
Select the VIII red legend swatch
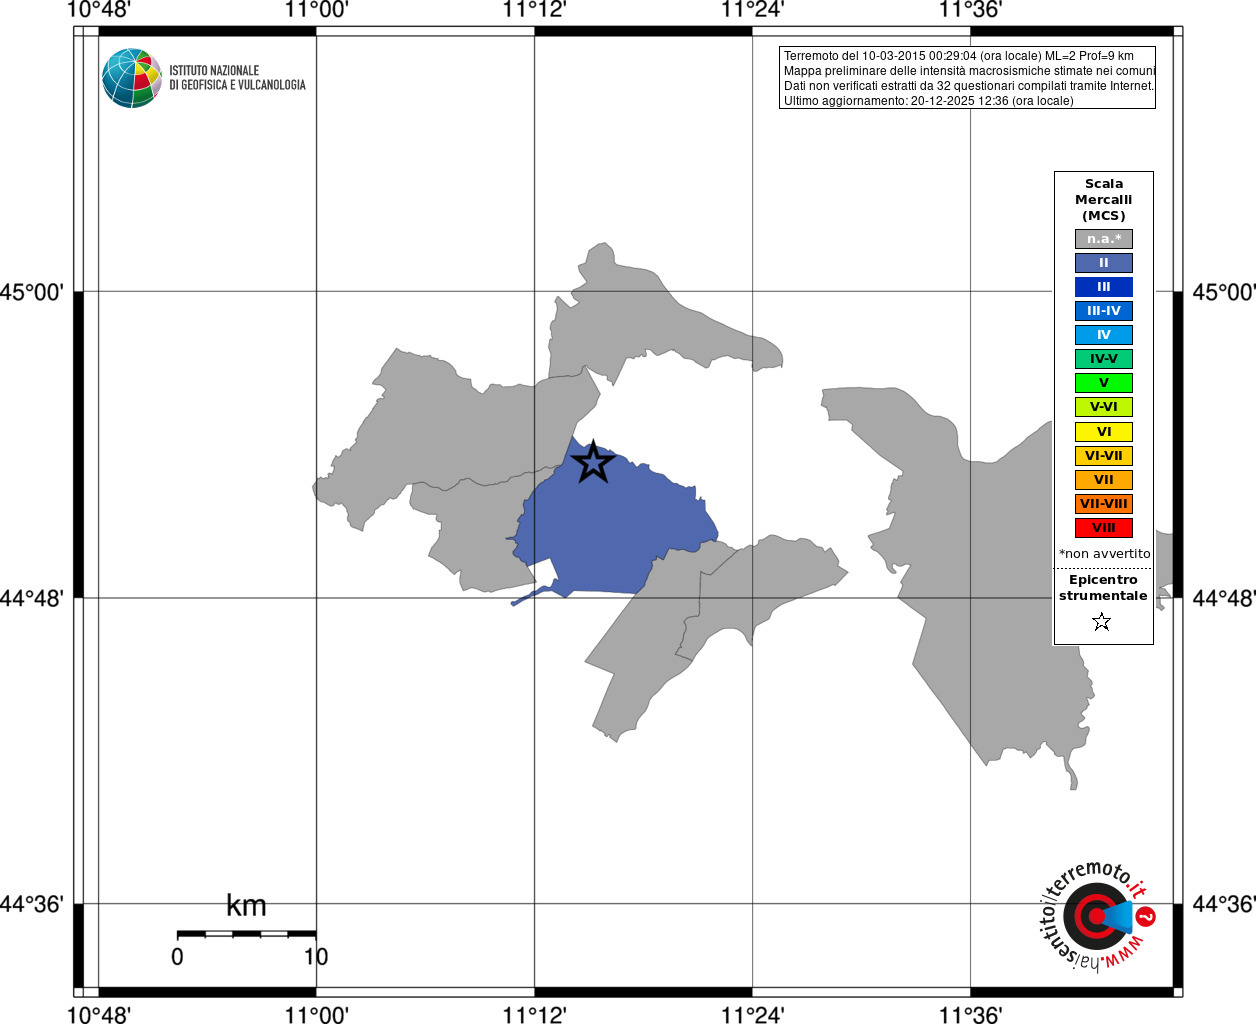[1104, 528]
